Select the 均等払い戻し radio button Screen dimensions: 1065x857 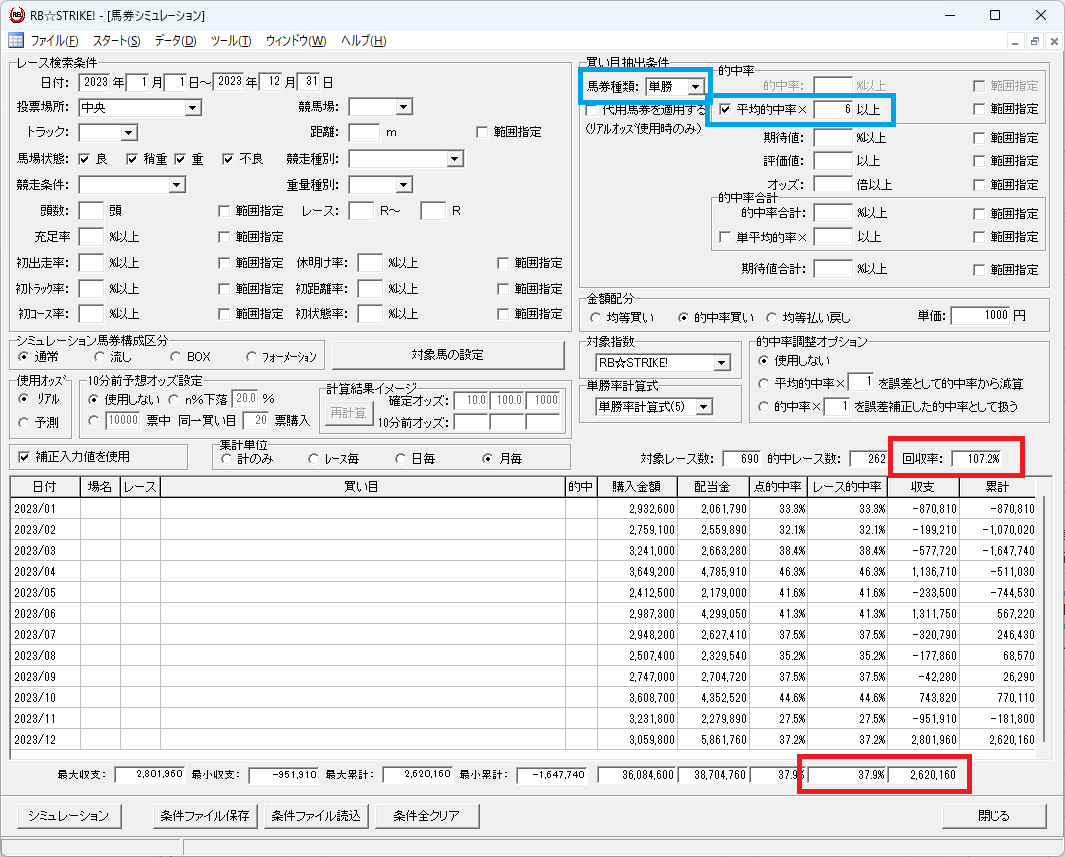(772, 318)
